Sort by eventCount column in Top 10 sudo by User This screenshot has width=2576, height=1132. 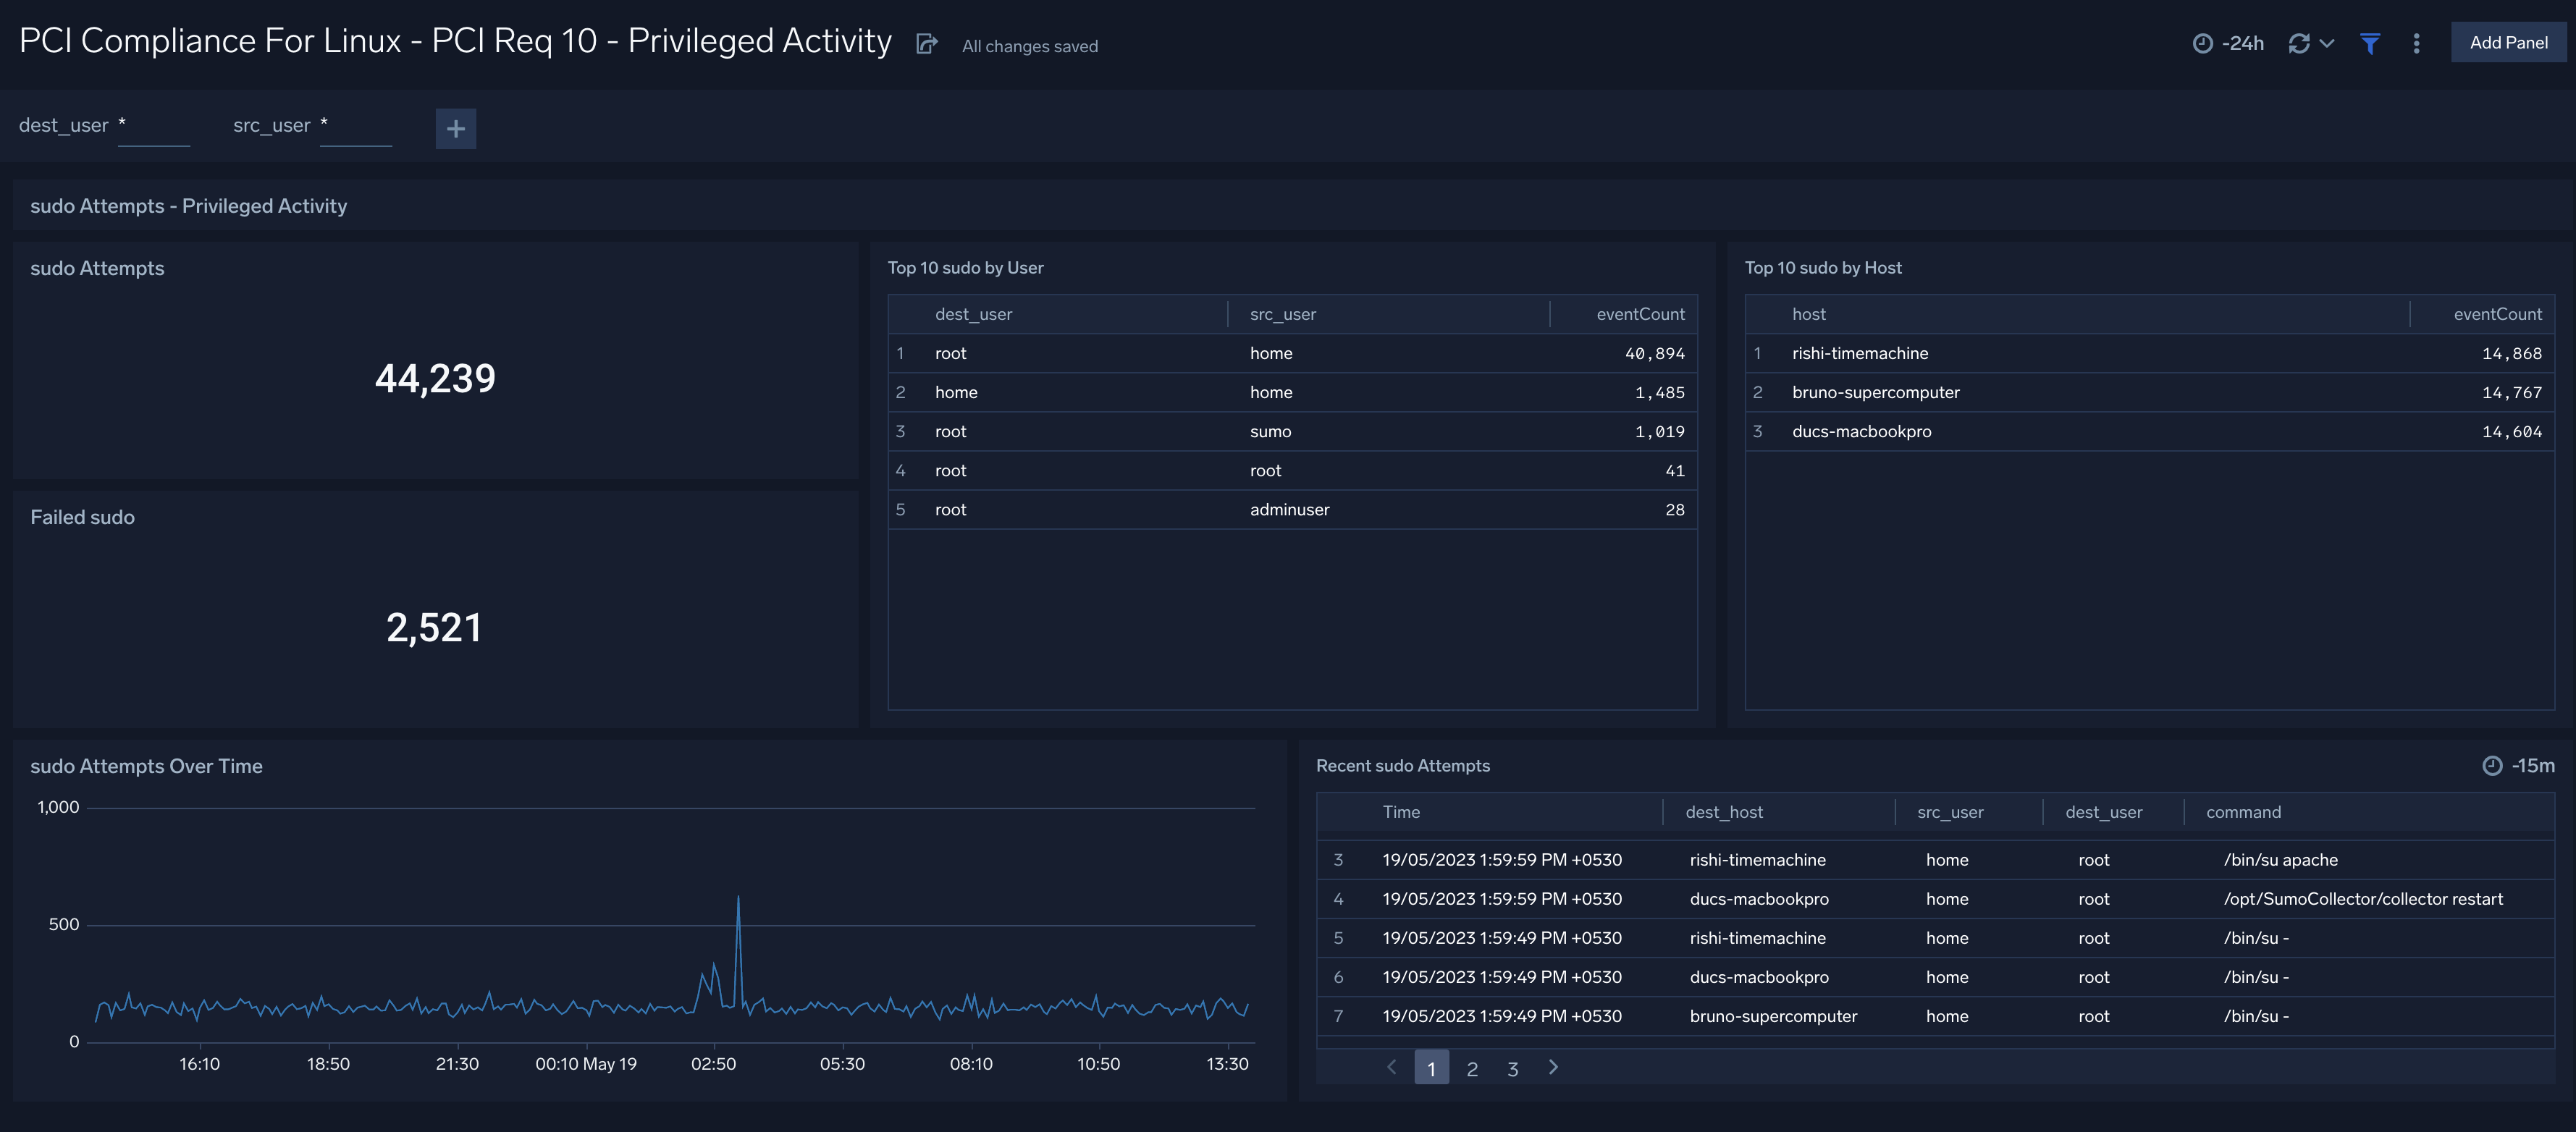click(1640, 314)
